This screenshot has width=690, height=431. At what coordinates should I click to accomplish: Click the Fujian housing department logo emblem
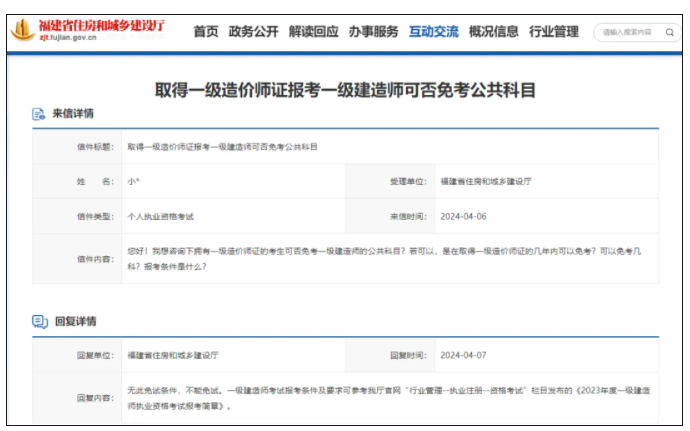[22, 31]
